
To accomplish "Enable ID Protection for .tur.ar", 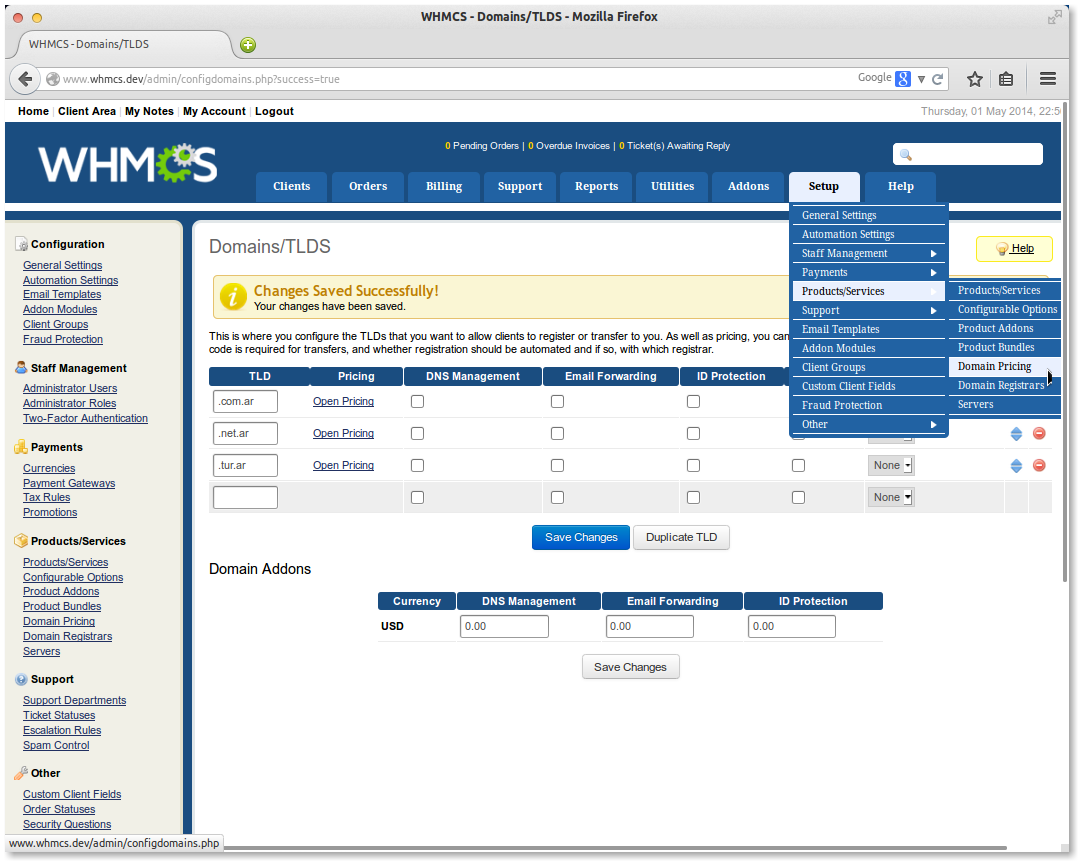I will tap(694, 466).
